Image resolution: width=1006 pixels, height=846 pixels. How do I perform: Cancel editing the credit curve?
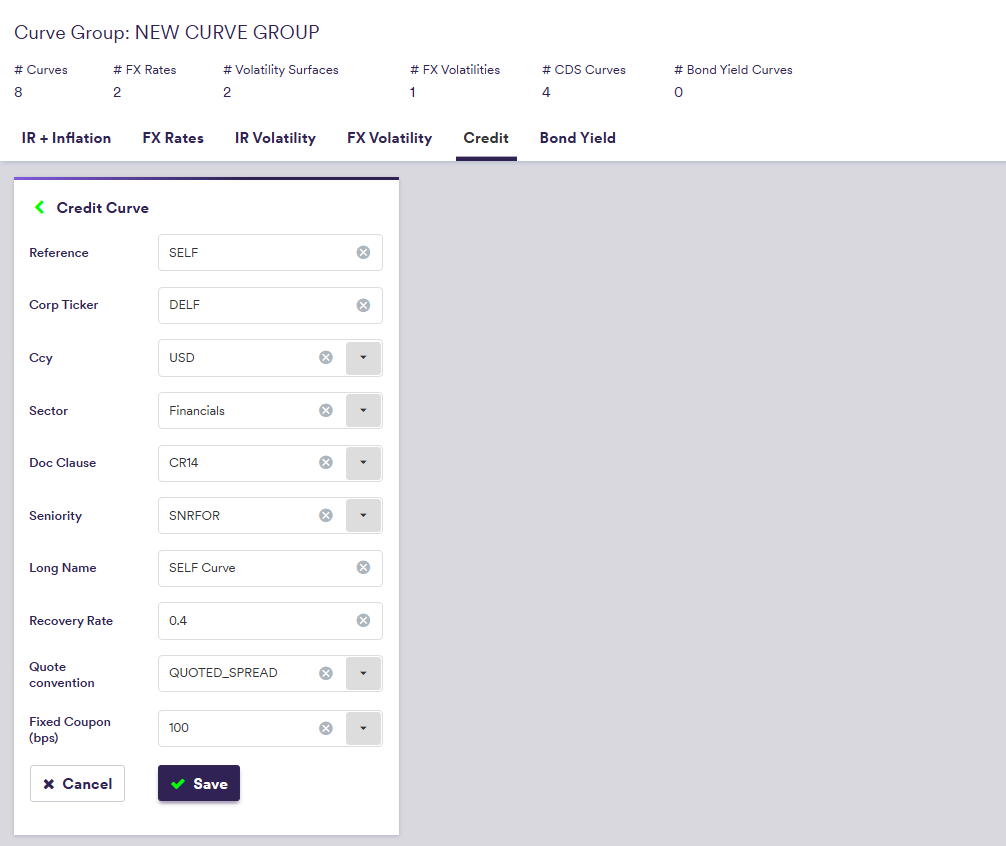pos(77,784)
